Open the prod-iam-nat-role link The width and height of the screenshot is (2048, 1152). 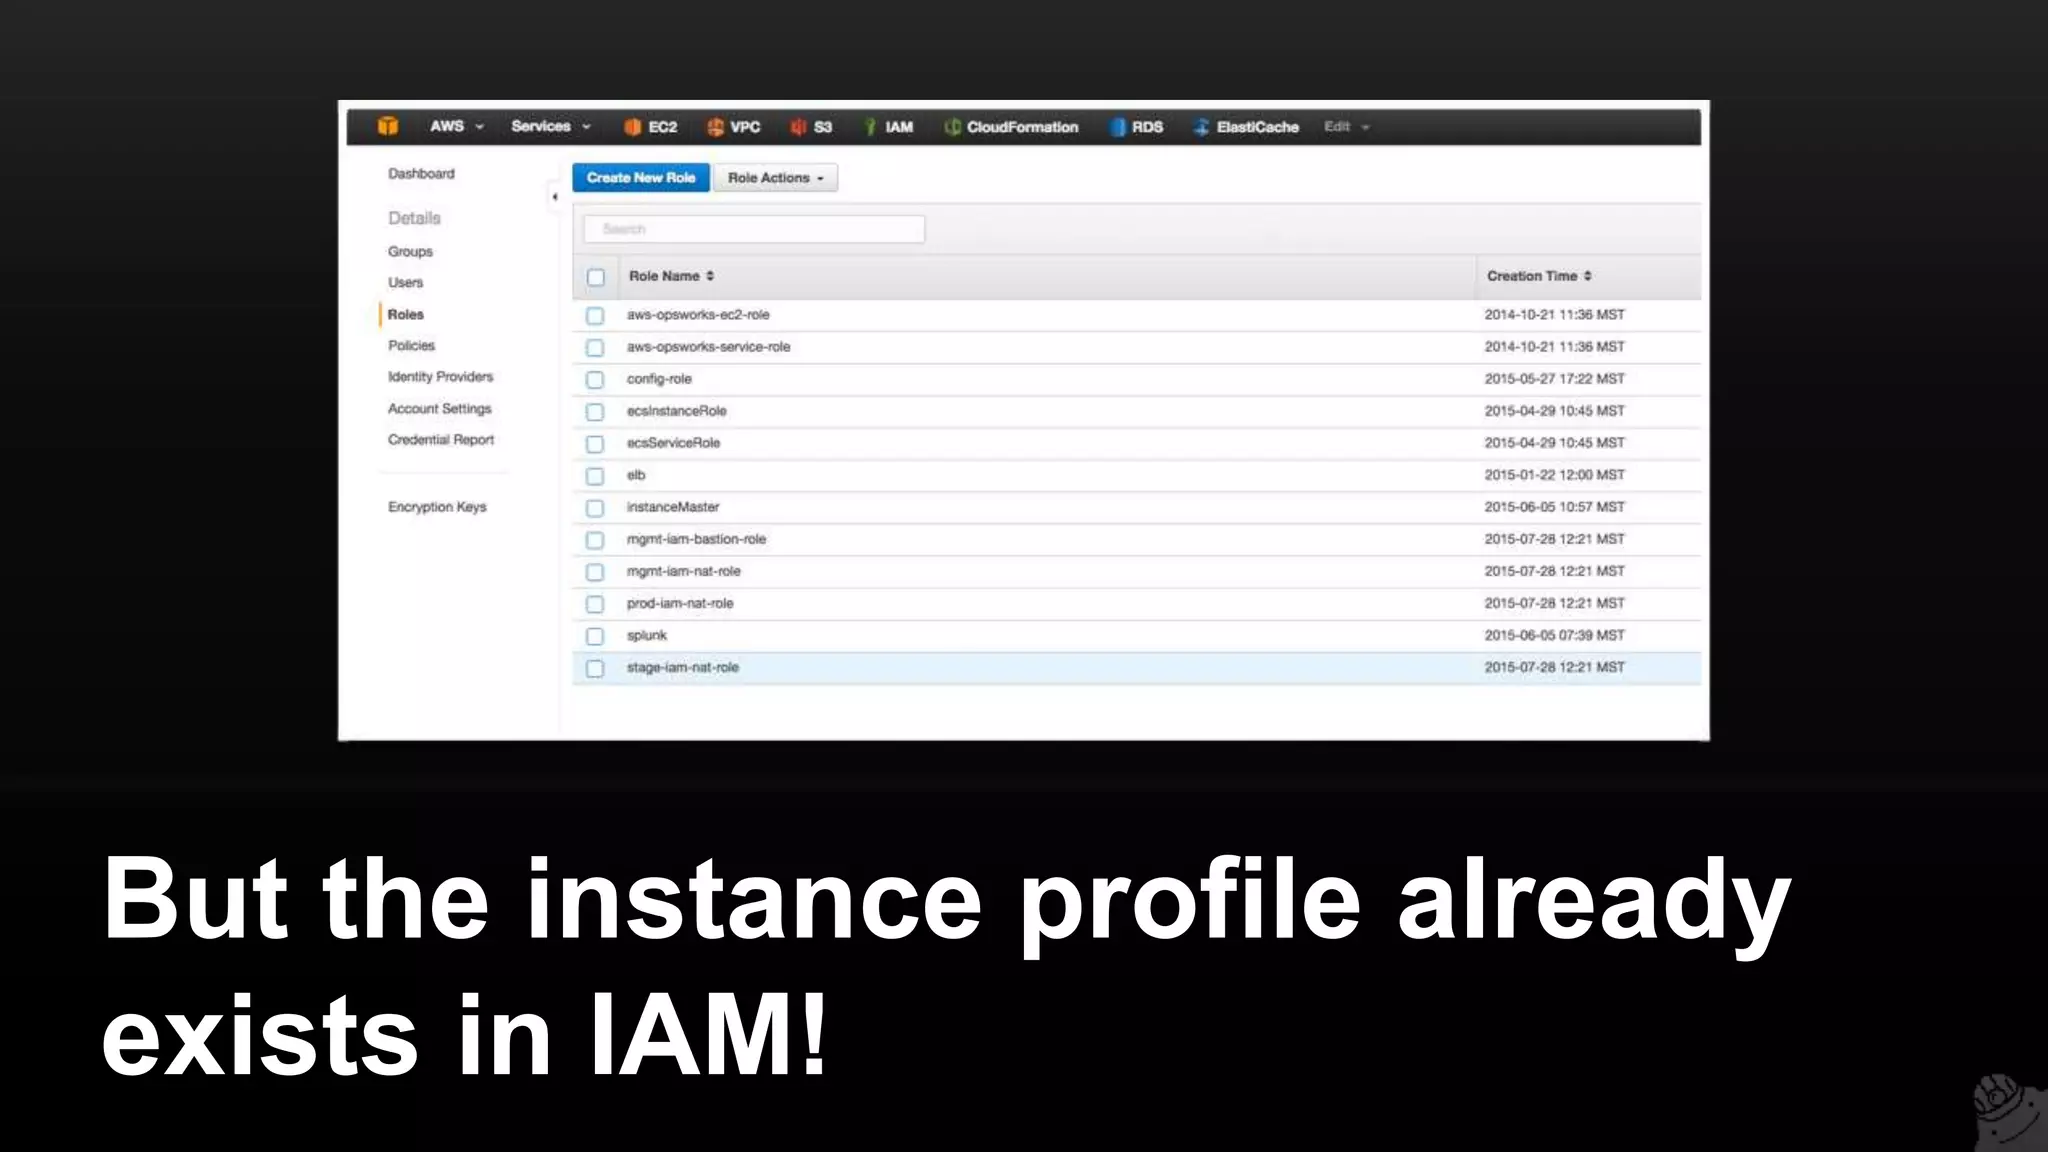point(679,603)
